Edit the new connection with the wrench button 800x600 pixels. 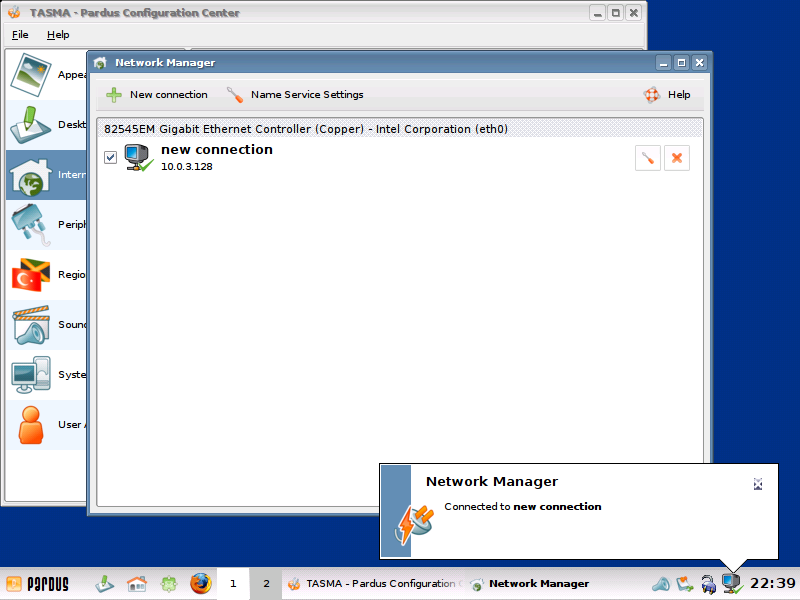(647, 158)
